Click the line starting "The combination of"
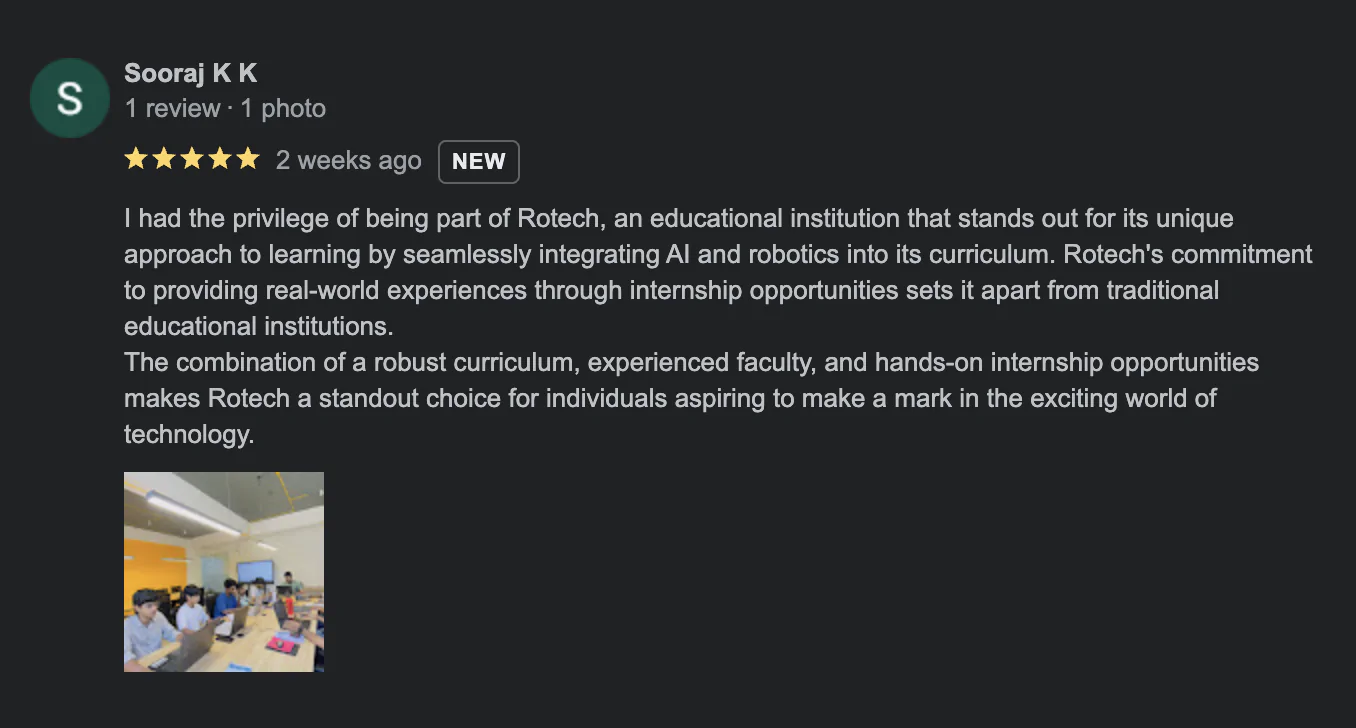The height and width of the screenshot is (728, 1356). [x=691, y=362]
